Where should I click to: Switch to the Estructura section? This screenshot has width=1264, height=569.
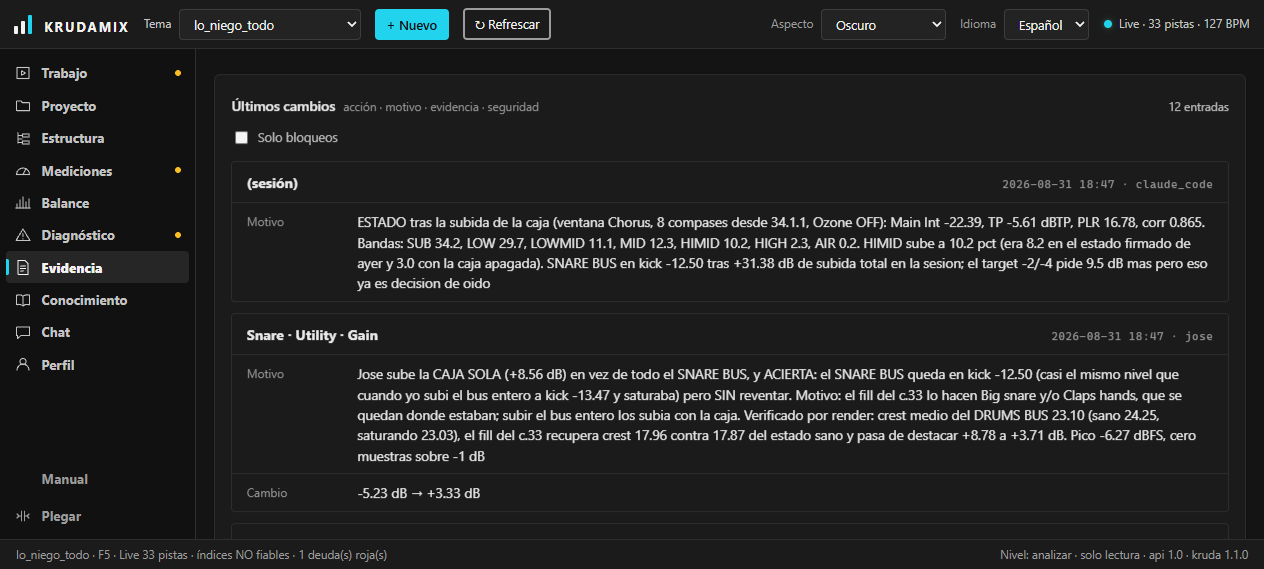coord(98,138)
